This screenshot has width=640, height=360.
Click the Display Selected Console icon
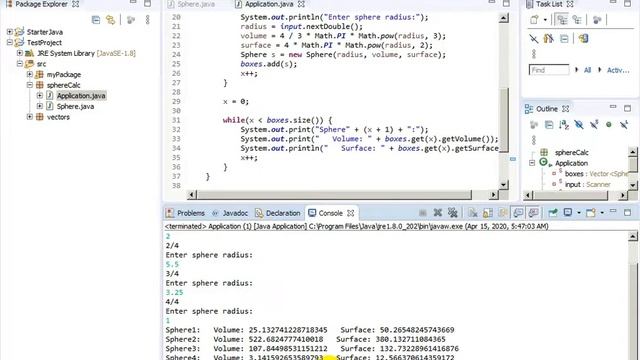pos(568,212)
